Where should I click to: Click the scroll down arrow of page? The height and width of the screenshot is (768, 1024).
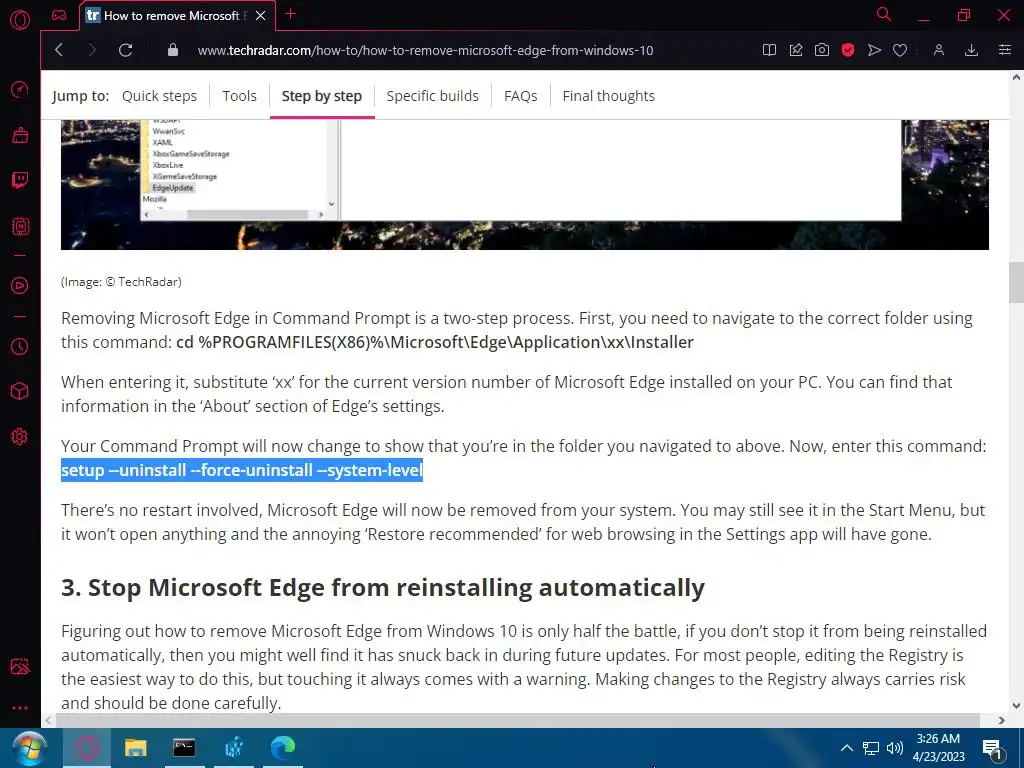[1016, 705]
